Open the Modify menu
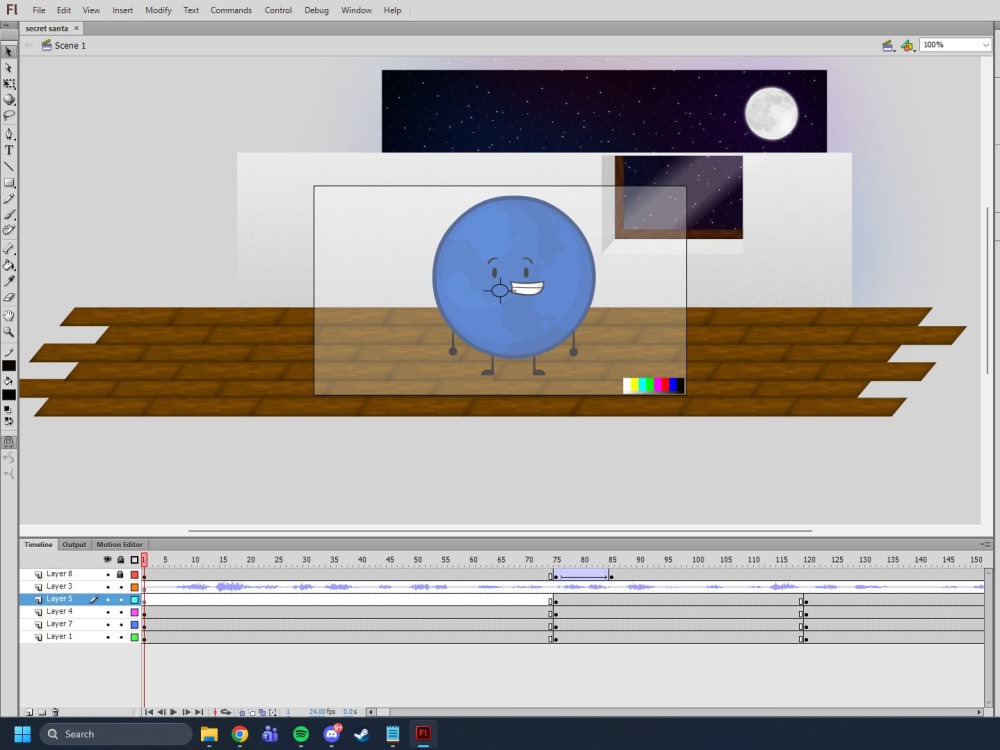1000x750 pixels. click(x=157, y=10)
